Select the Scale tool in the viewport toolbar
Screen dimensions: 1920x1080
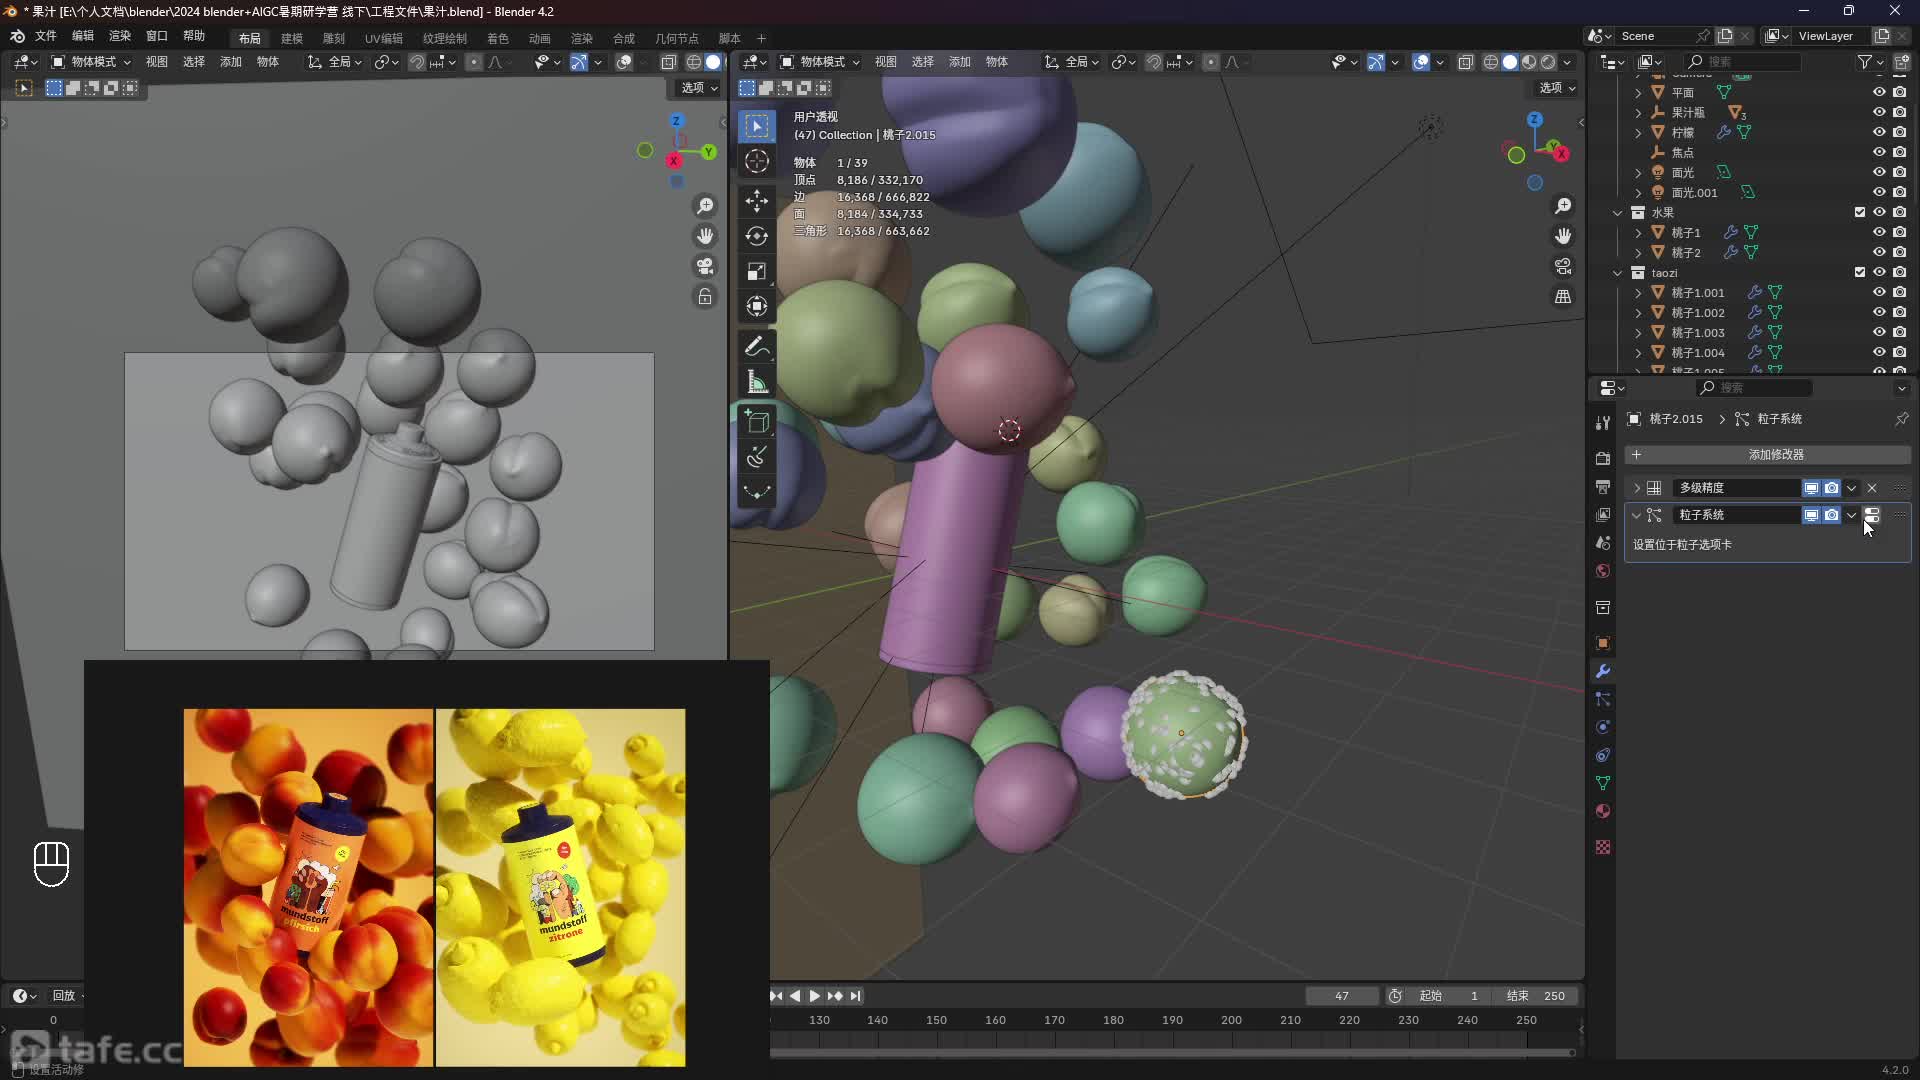[757, 271]
